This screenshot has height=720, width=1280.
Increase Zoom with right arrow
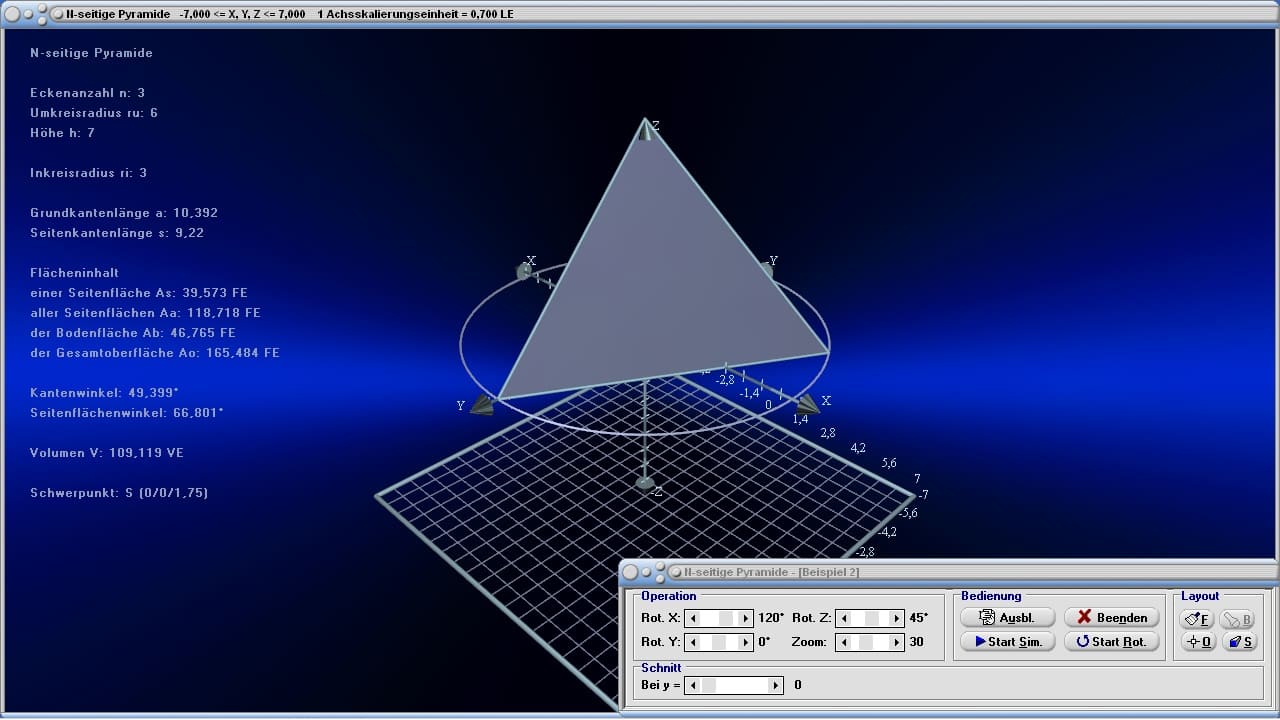pos(897,642)
